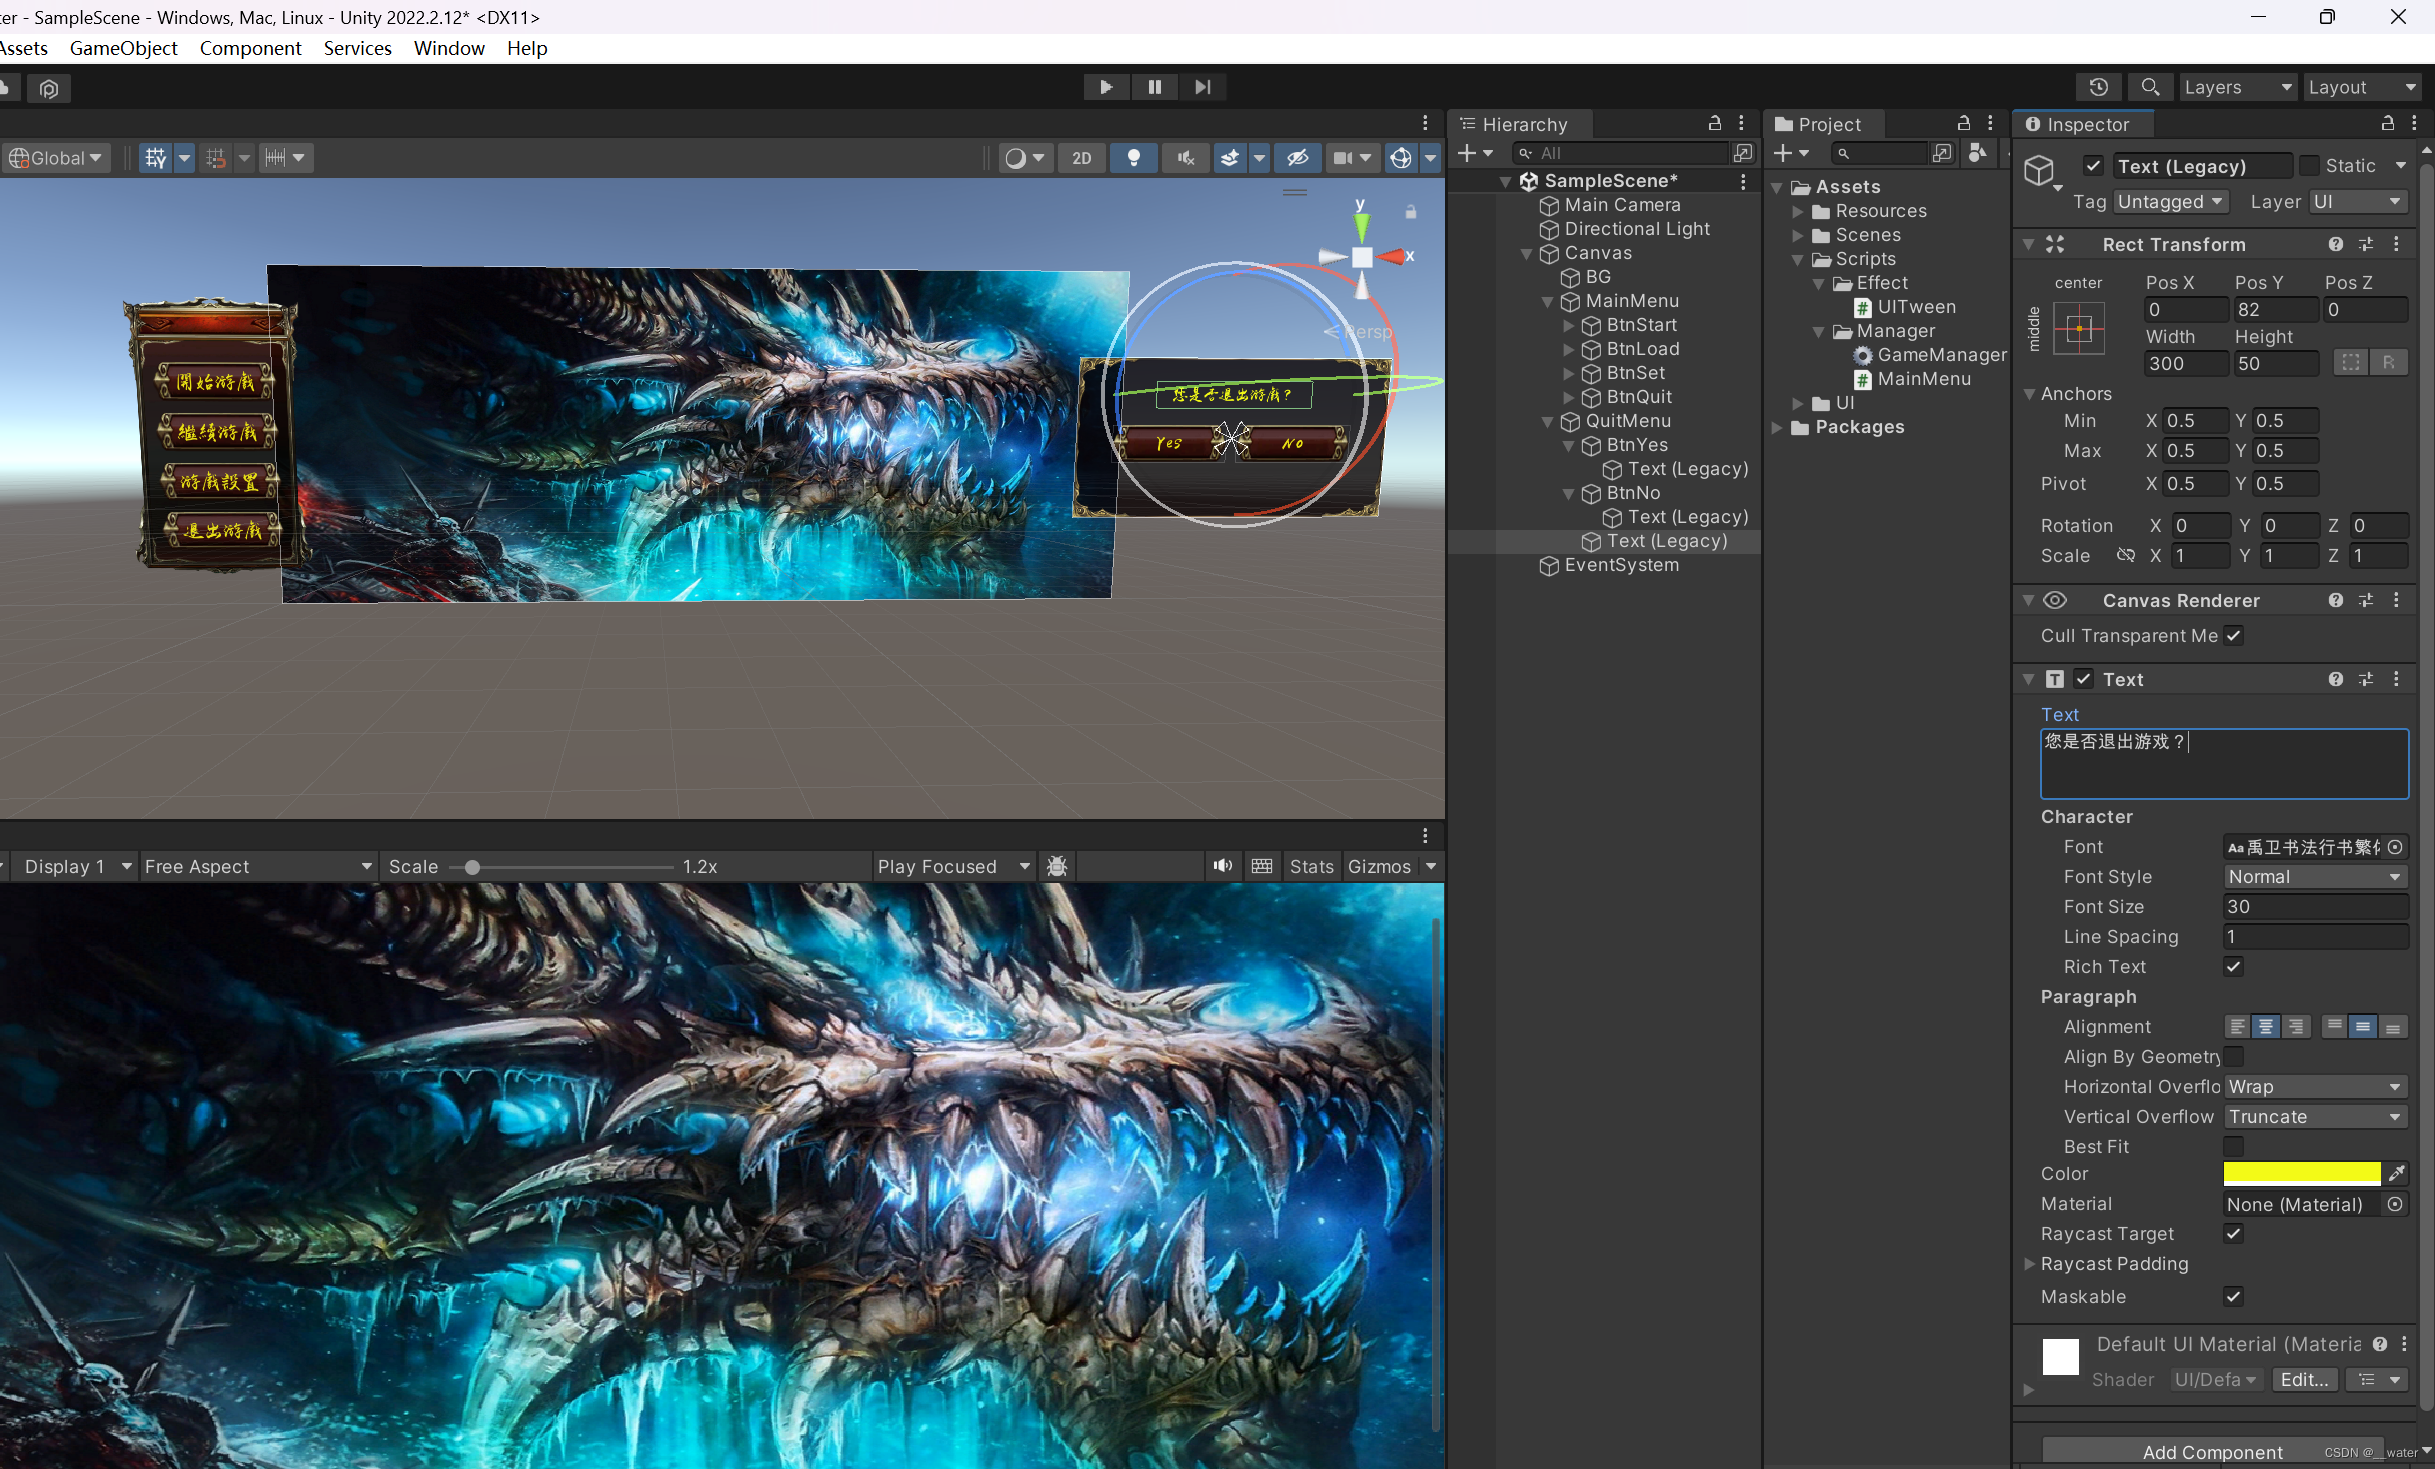
Task: Enable the Static checkbox
Action: pos(2309,166)
